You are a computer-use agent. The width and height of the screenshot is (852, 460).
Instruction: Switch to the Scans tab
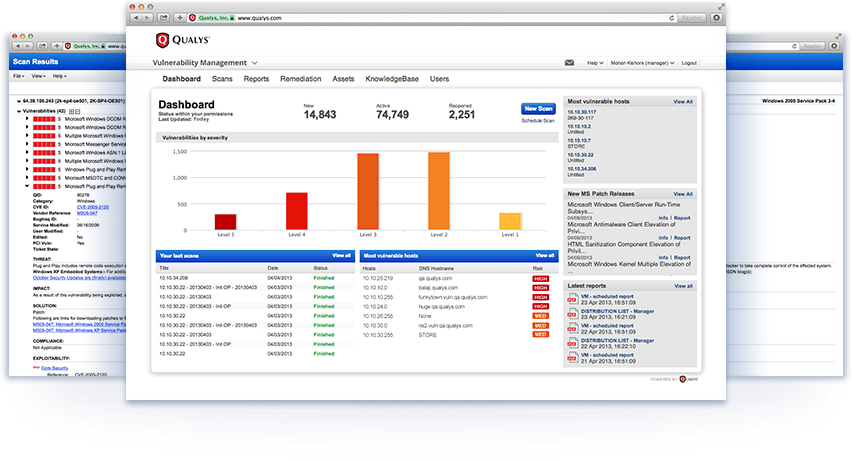(222, 79)
